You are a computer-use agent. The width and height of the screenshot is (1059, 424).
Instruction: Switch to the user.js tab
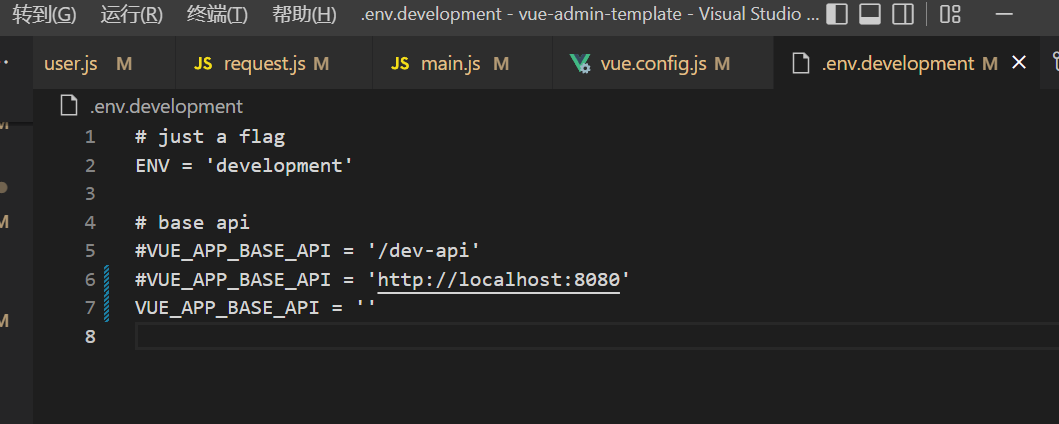pos(71,63)
